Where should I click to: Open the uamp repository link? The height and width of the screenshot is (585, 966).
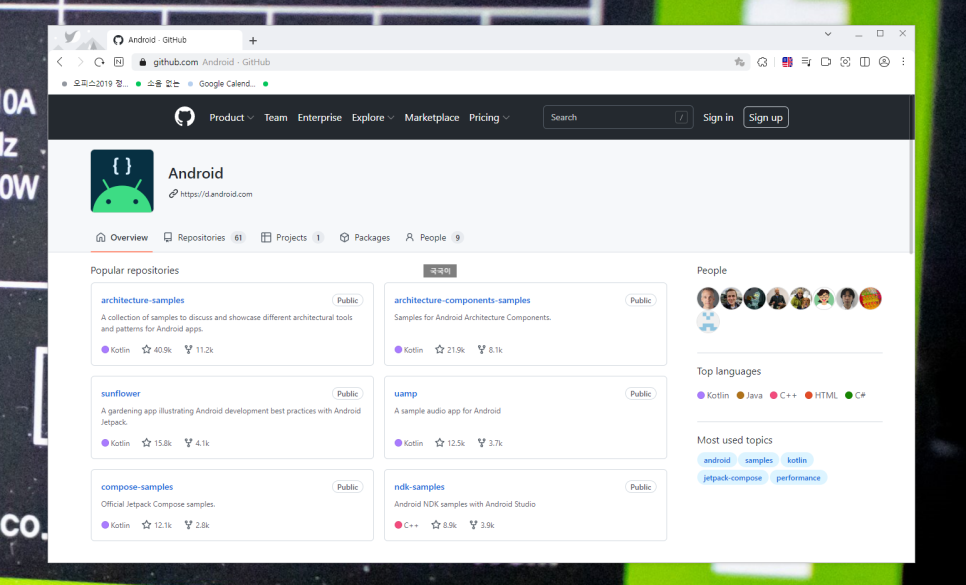405,393
